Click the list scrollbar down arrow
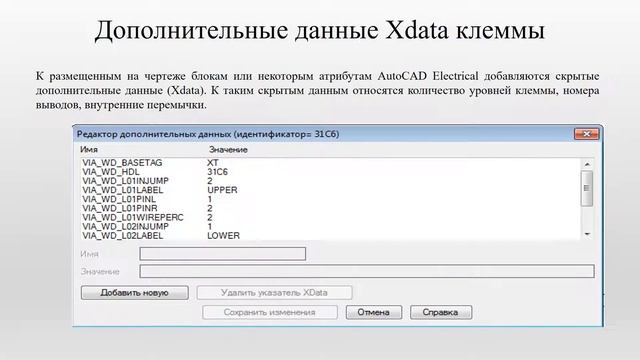The height and width of the screenshot is (360, 640). coord(587,234)
